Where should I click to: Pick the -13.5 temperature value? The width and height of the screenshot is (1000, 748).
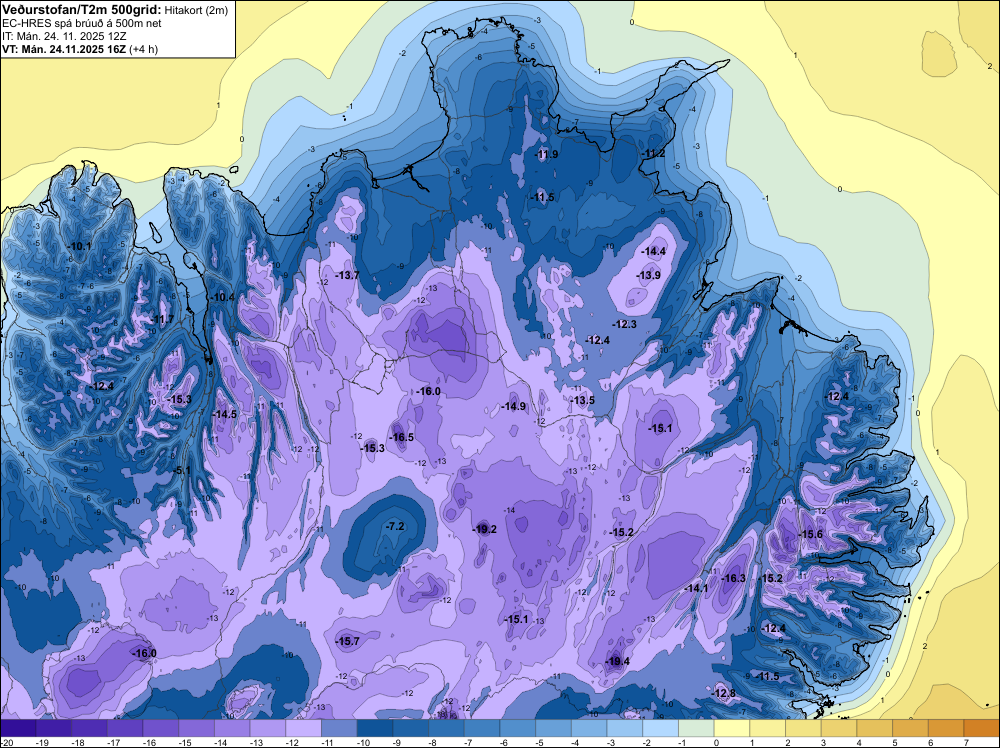582,400
